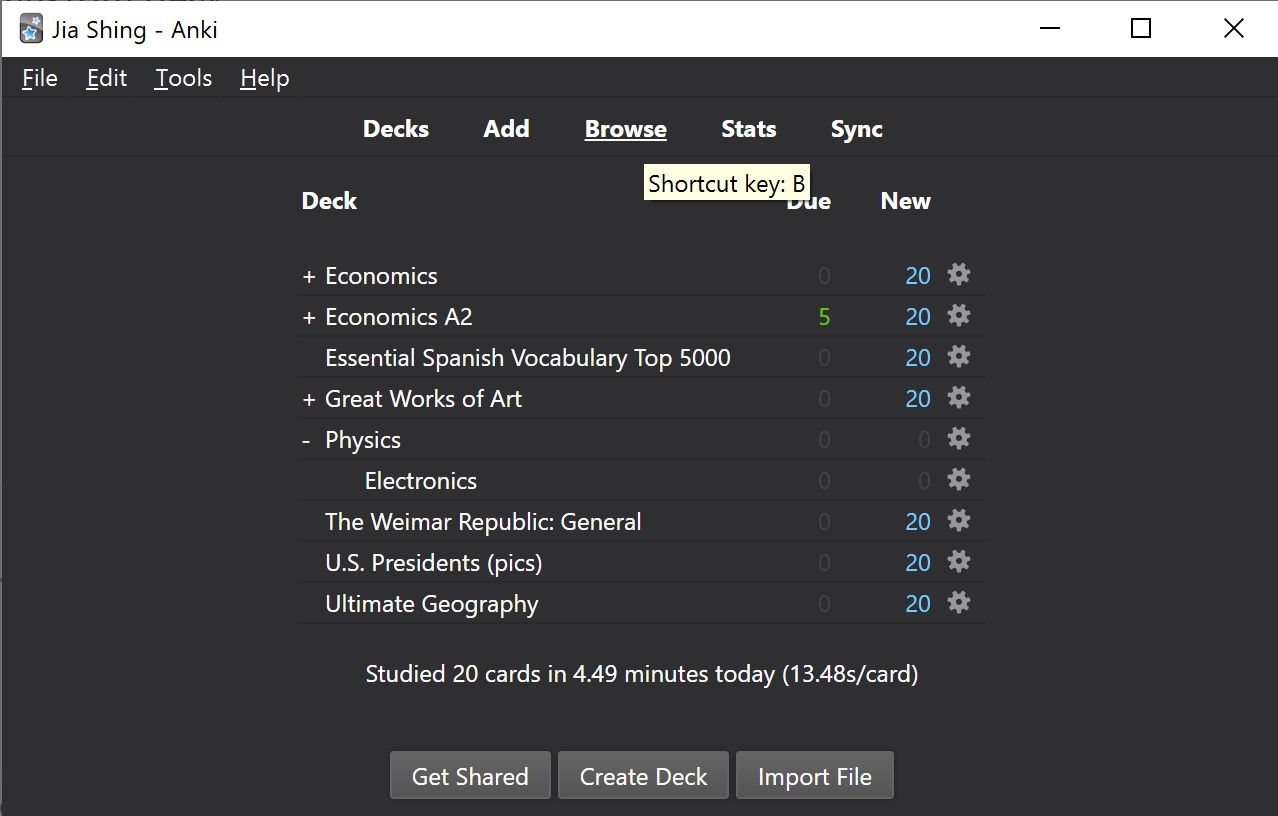The width and height of the screenshot is (1278, 816).
Task: Go to the Decks view
Action: click(x=396, y=129)
